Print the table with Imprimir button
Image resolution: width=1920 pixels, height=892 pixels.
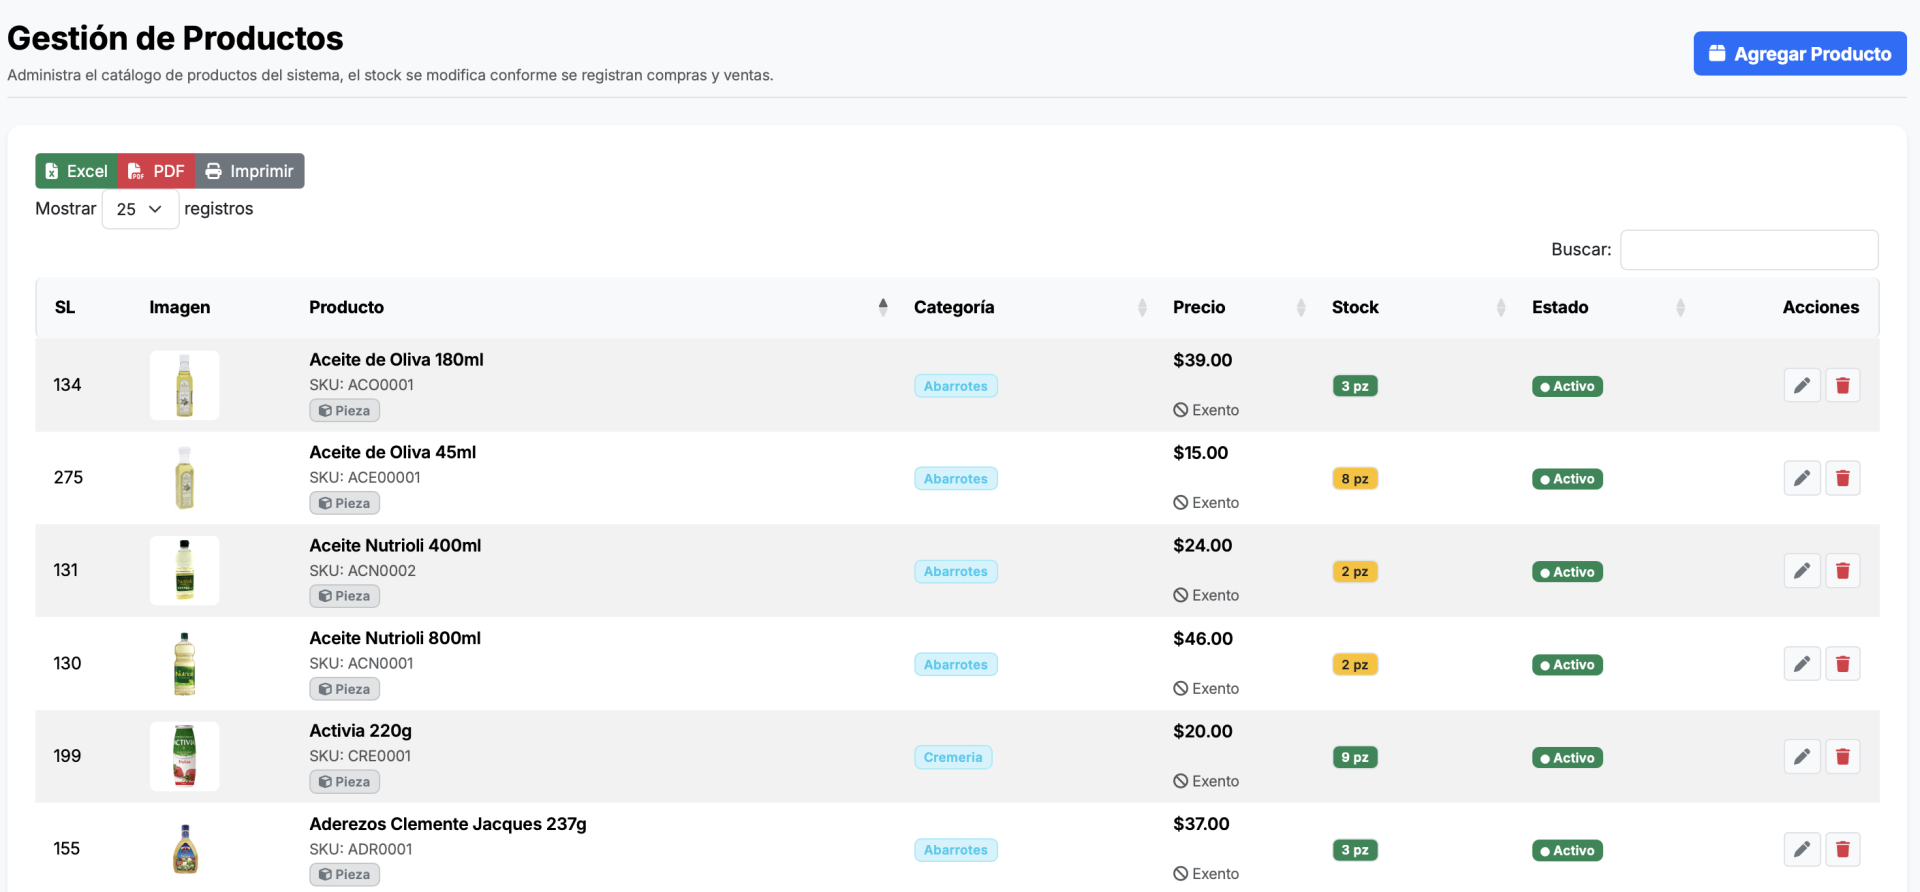coord(250,171)
